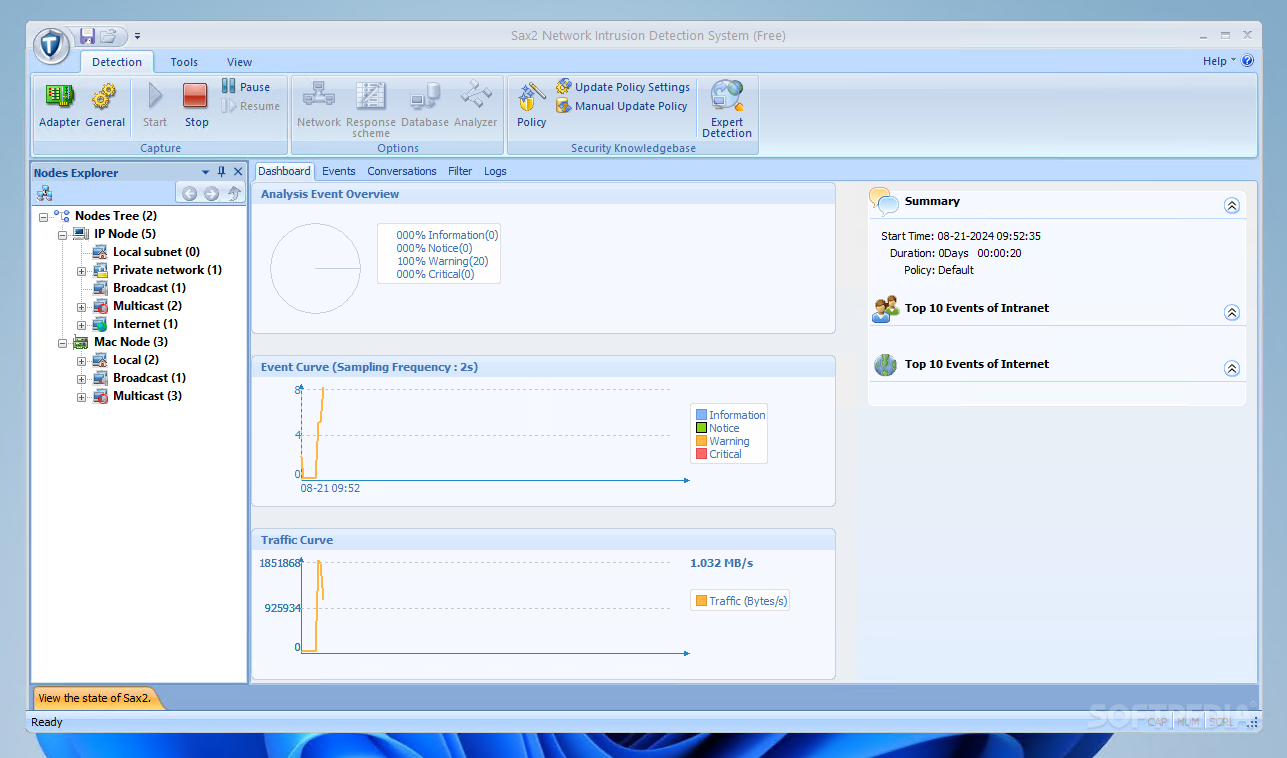This screenshot has width=1287, height=758.
Task: Pause the capture
Action: (x=246, y=87)
